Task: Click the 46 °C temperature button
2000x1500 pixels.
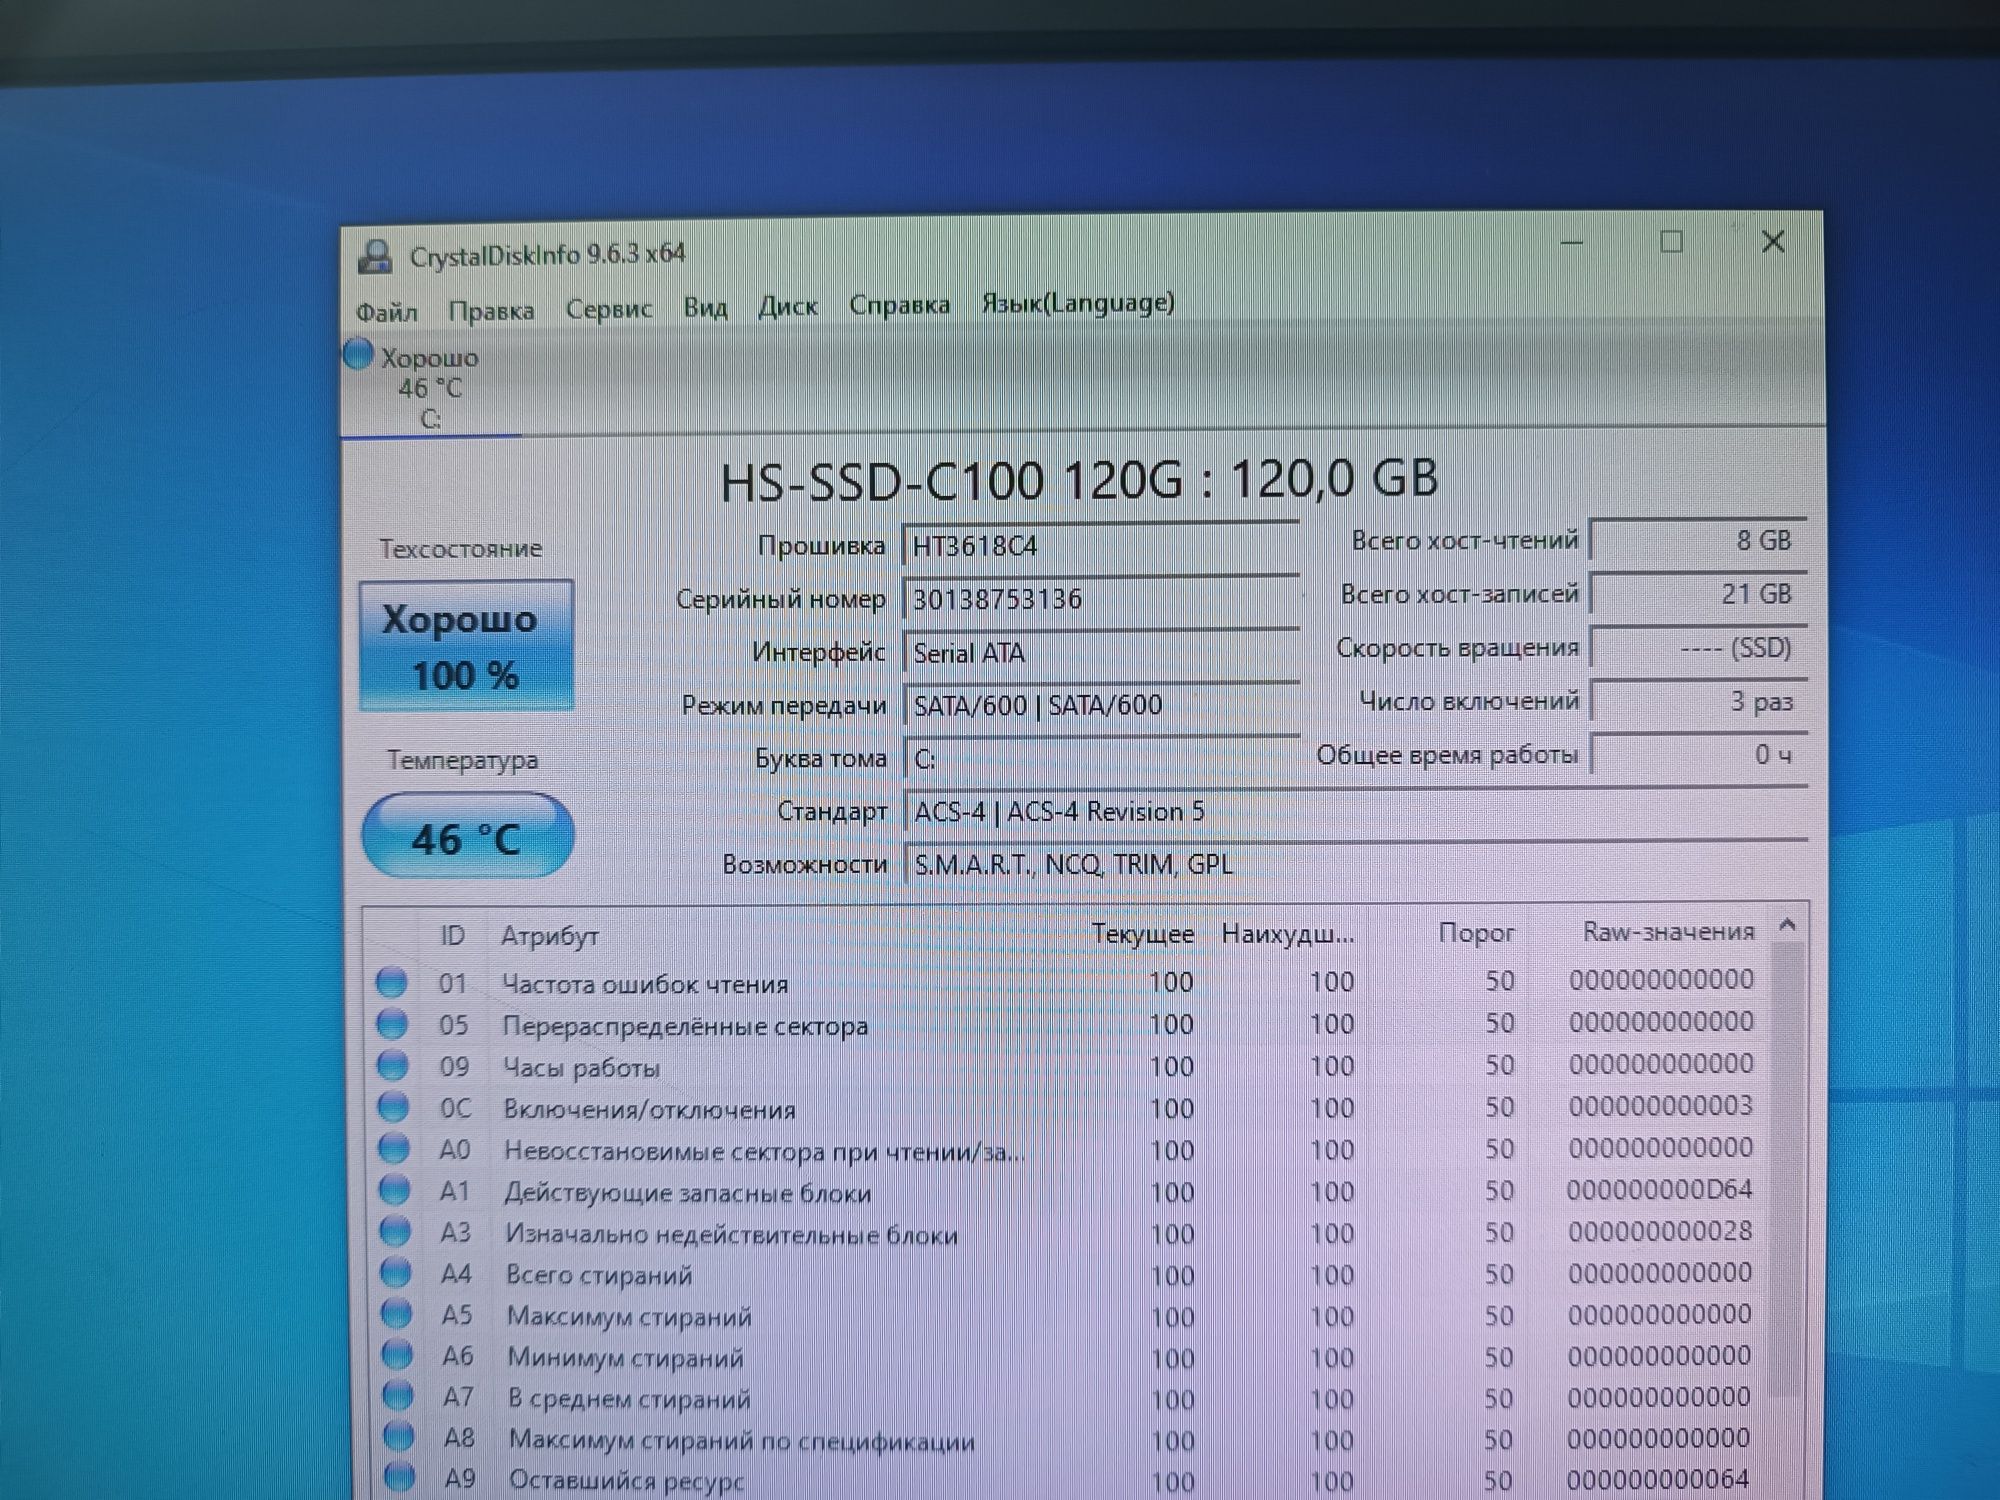Action: pyautogui.click(x=467, y=836)
